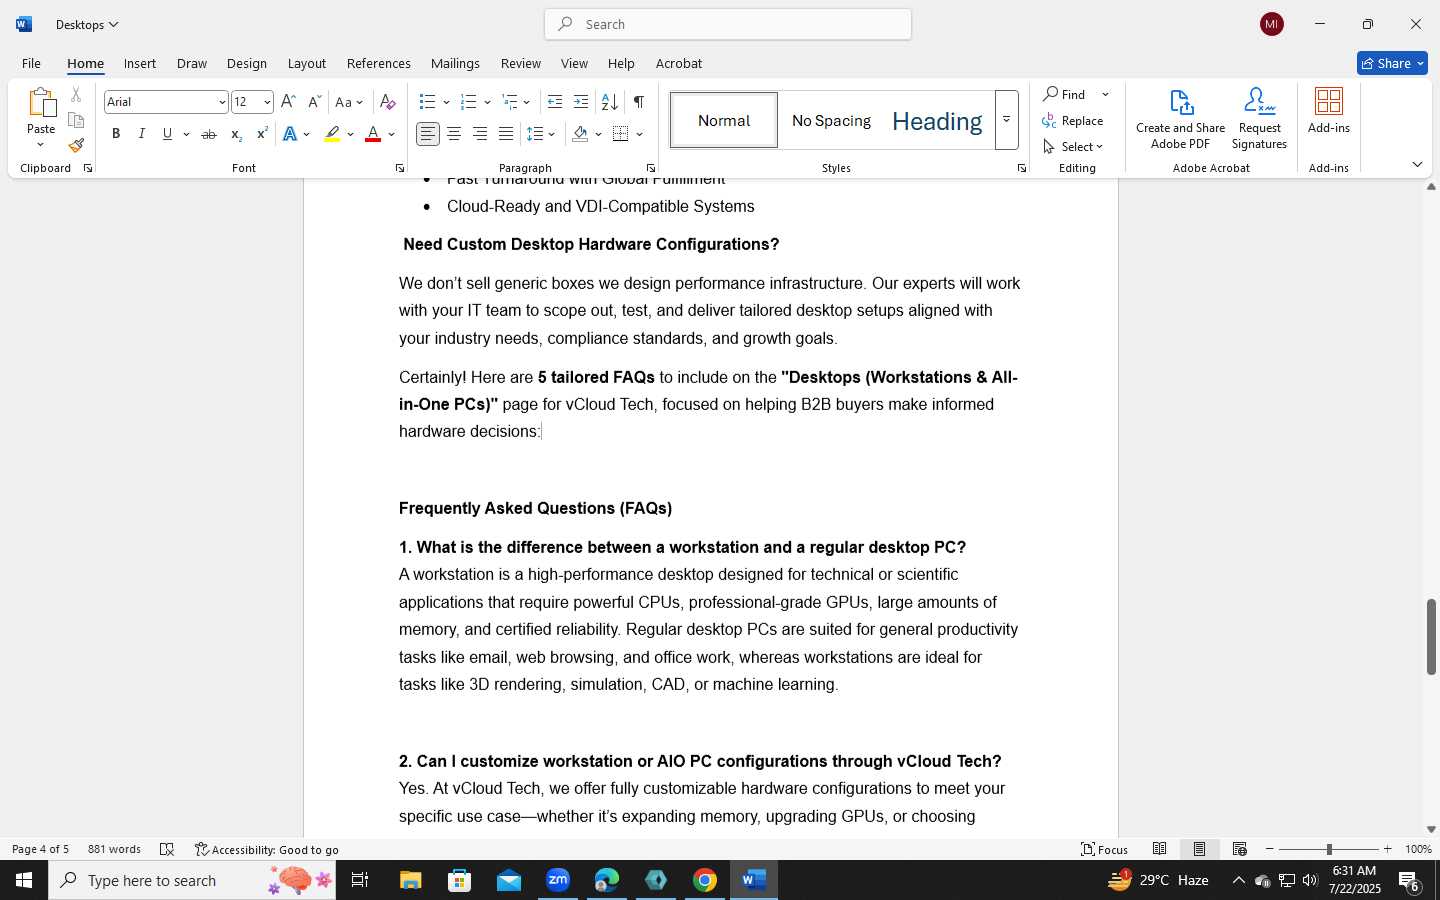
Task: Apply the Heading style
Action: 937,120
